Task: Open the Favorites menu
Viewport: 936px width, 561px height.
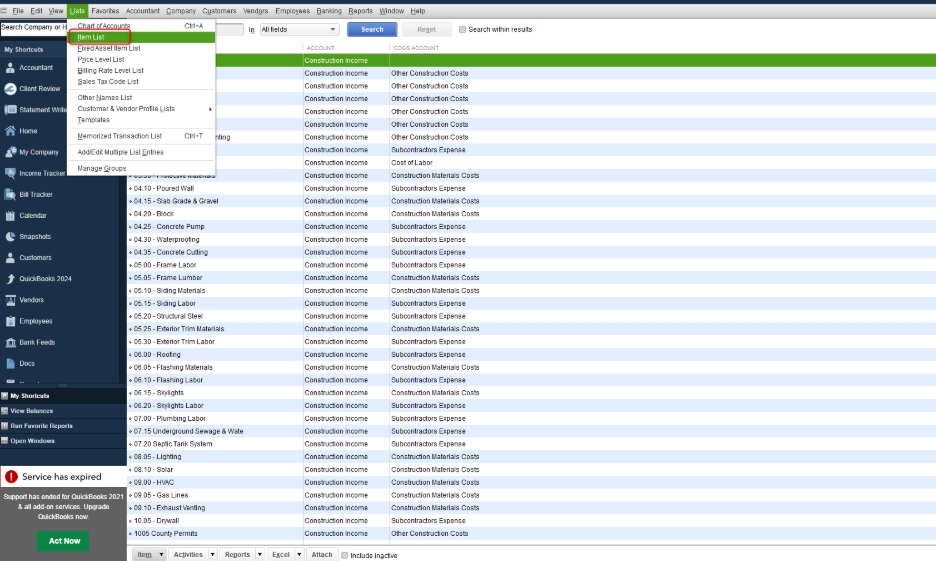Action: coord(105,11)
